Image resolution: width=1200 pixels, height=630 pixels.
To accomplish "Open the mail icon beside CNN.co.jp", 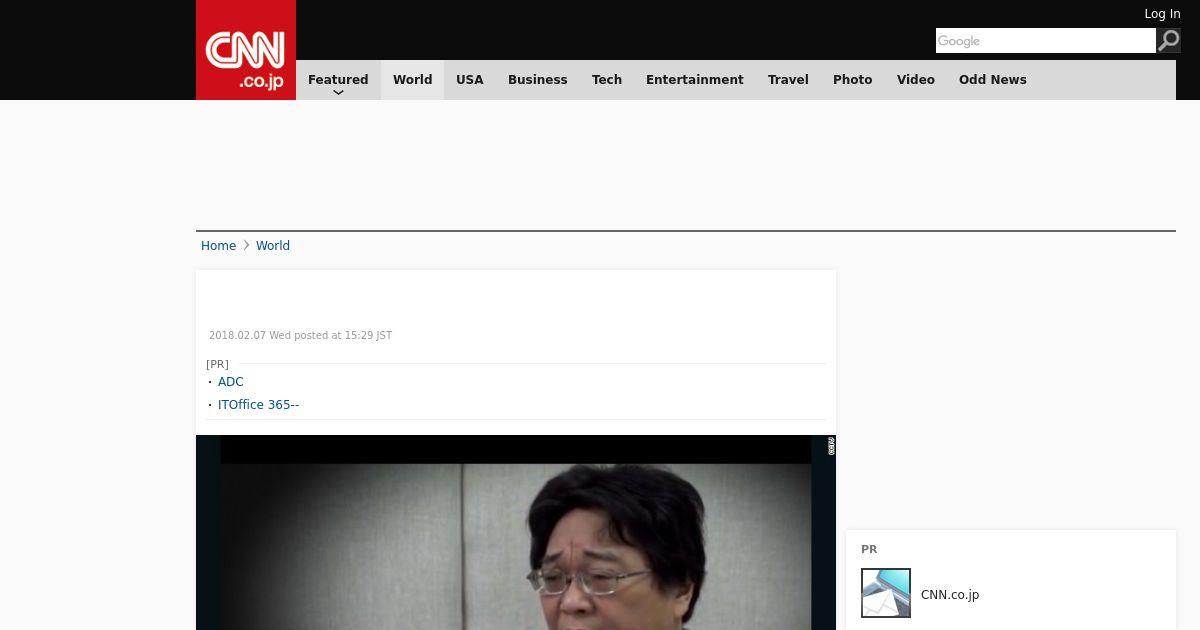I will pos(886,593).
